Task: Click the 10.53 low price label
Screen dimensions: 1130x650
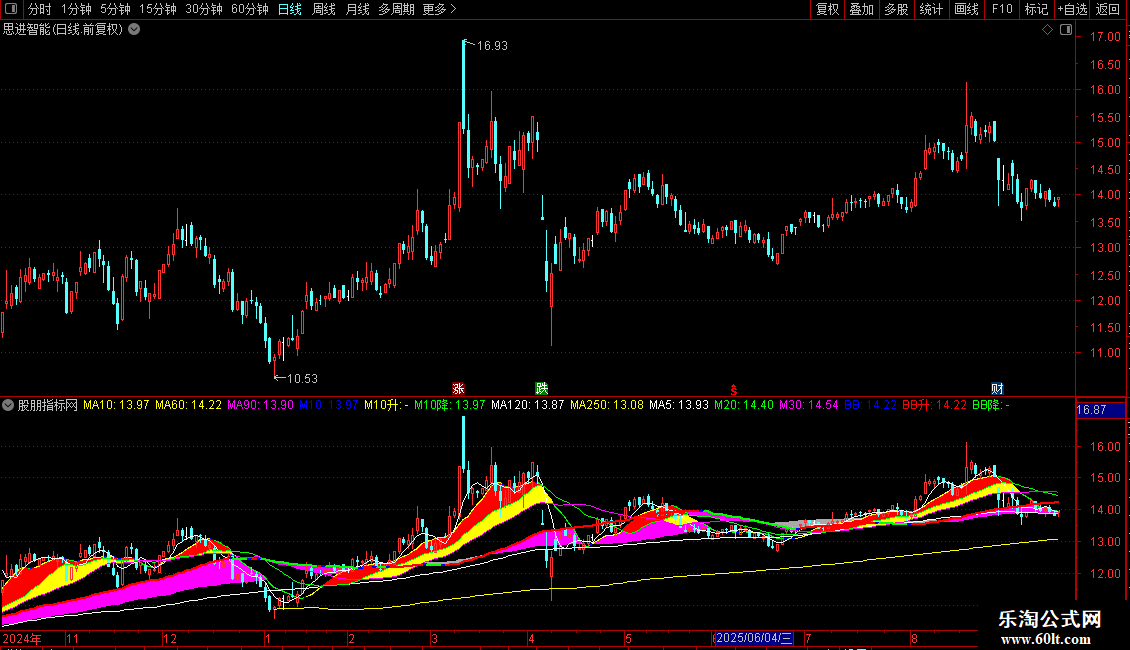Action: (x=302, y=378)
